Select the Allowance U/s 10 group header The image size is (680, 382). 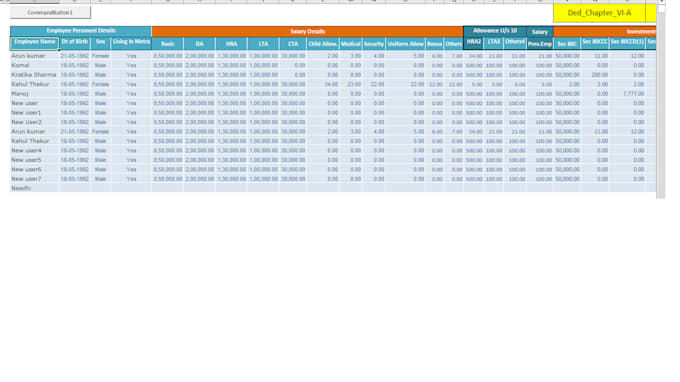pyautogui.click(x=495, y=31)
